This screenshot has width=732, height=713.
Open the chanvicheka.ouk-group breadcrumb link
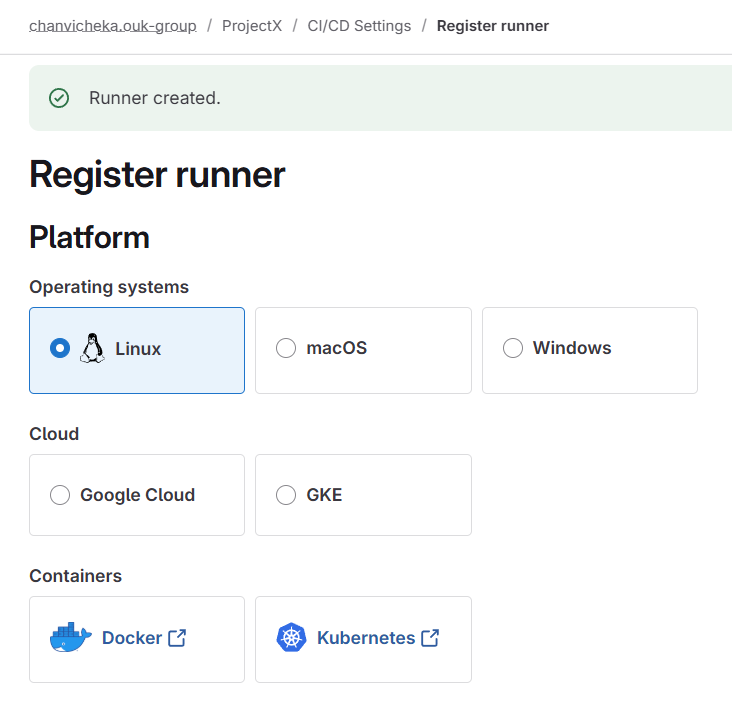coord(112,26)
